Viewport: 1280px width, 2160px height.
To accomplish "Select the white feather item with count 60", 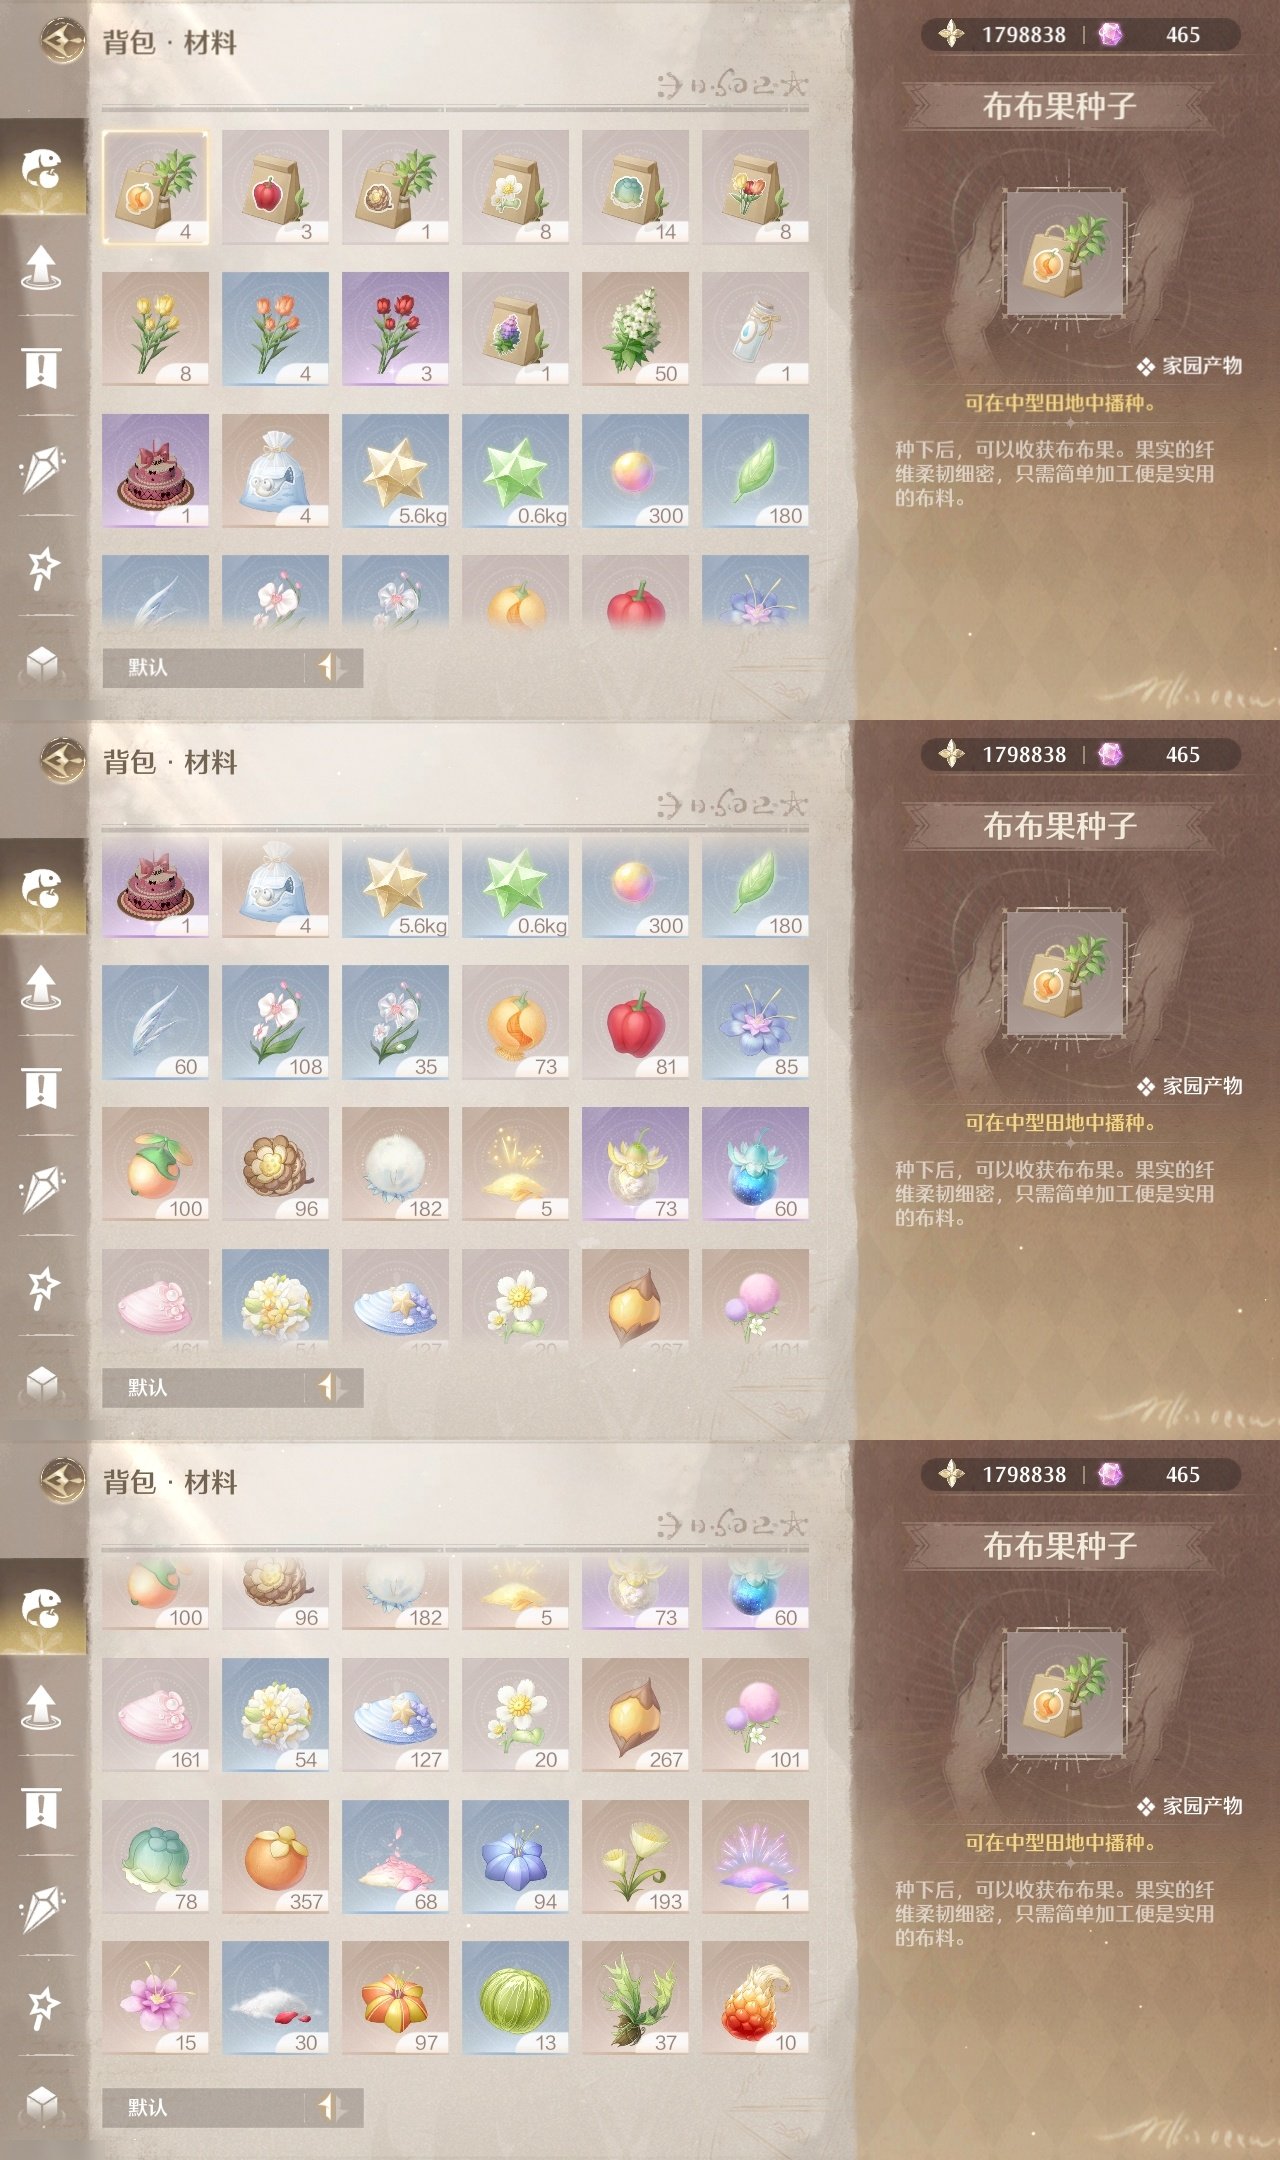I will [x=155, y=1022].
